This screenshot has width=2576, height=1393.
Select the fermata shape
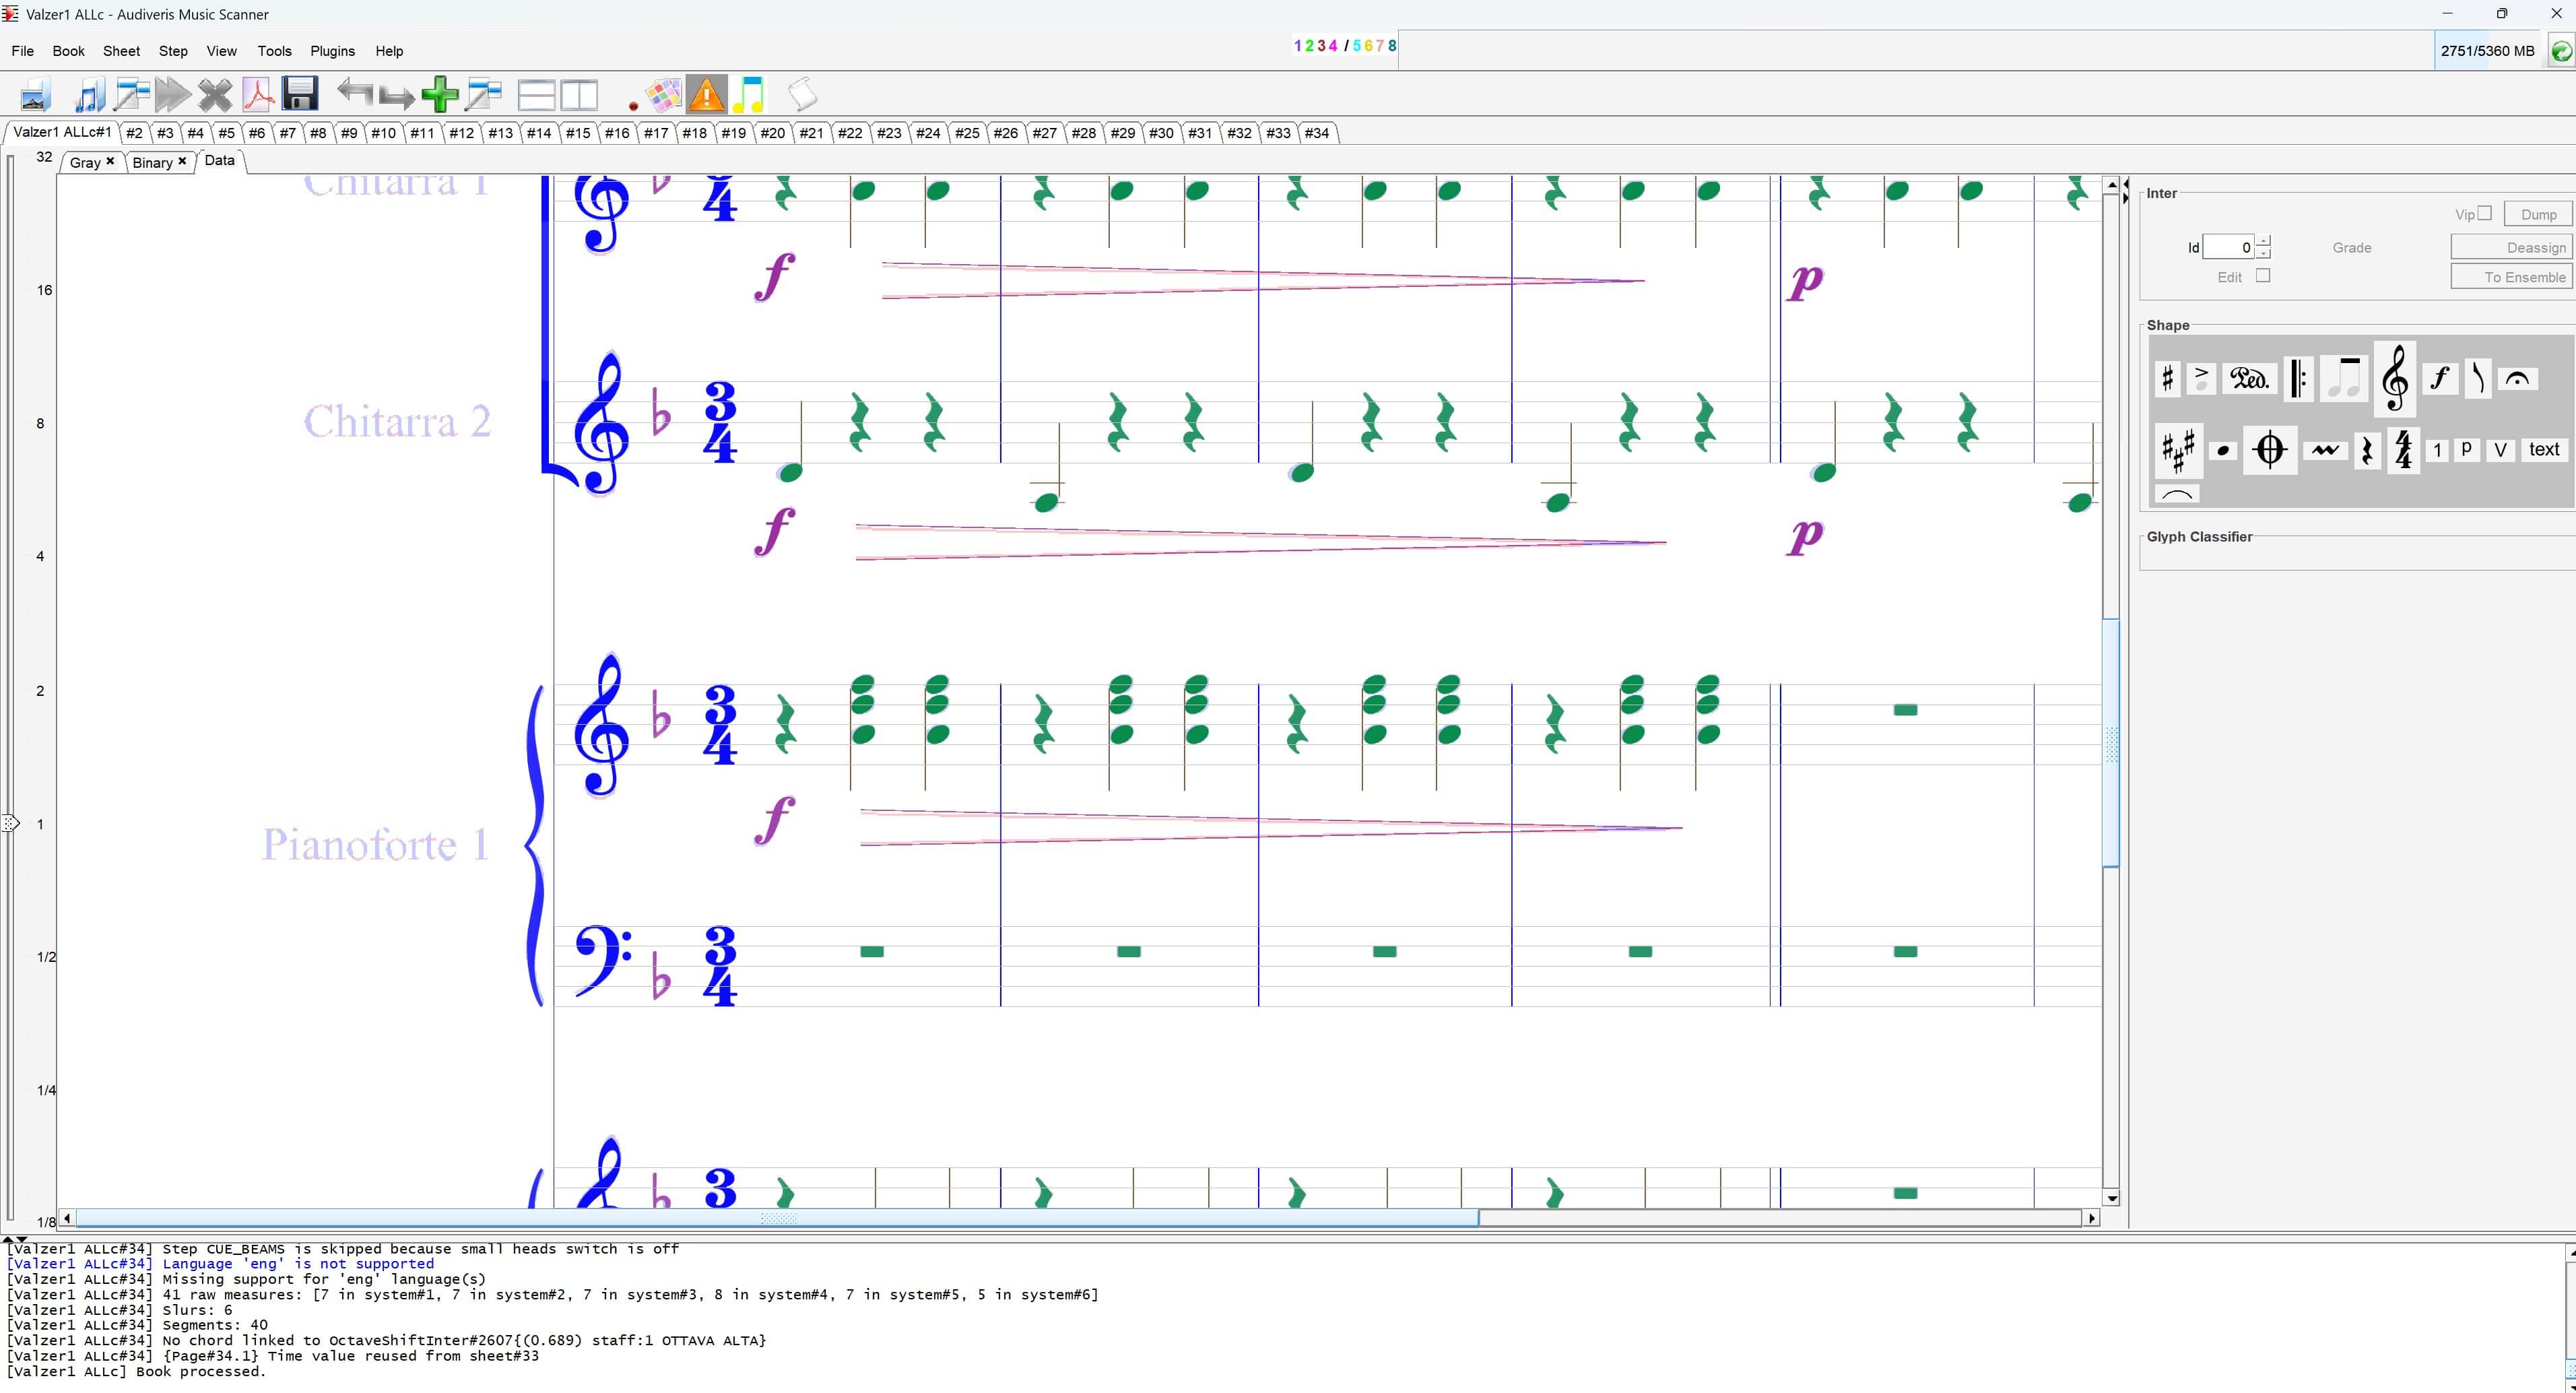coord(2517,379)
